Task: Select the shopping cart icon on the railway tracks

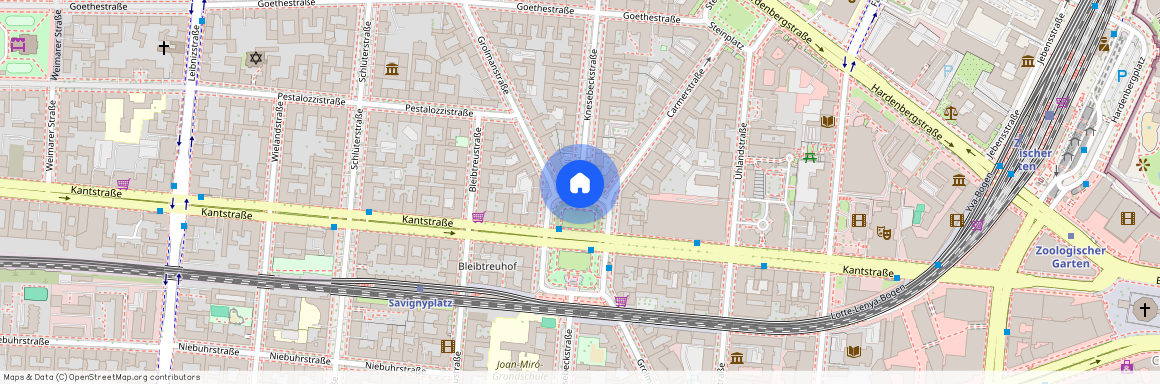Action: pyautogui.click(x=1062, y=103)
